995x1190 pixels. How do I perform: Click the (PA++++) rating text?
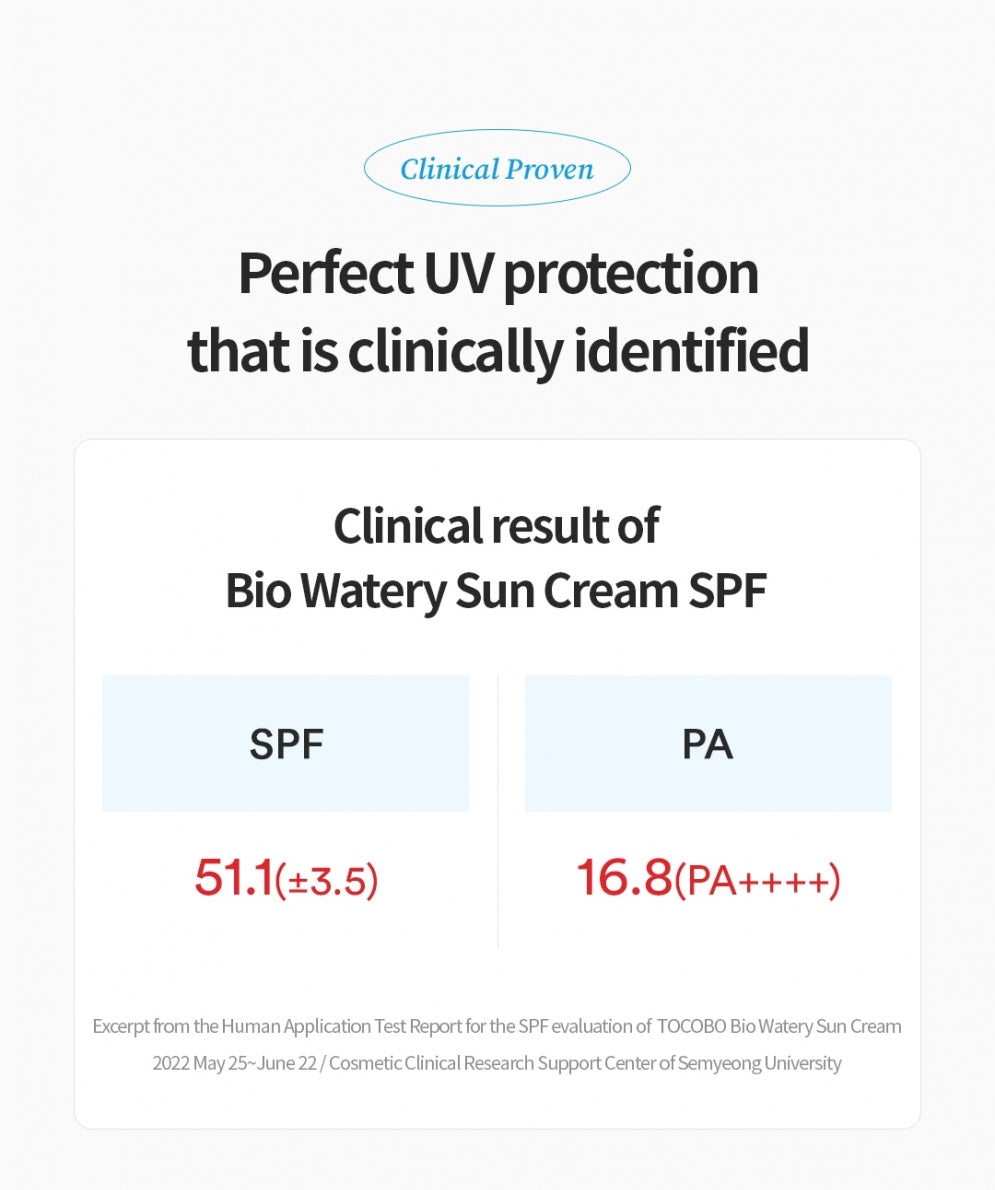(757, 881)
